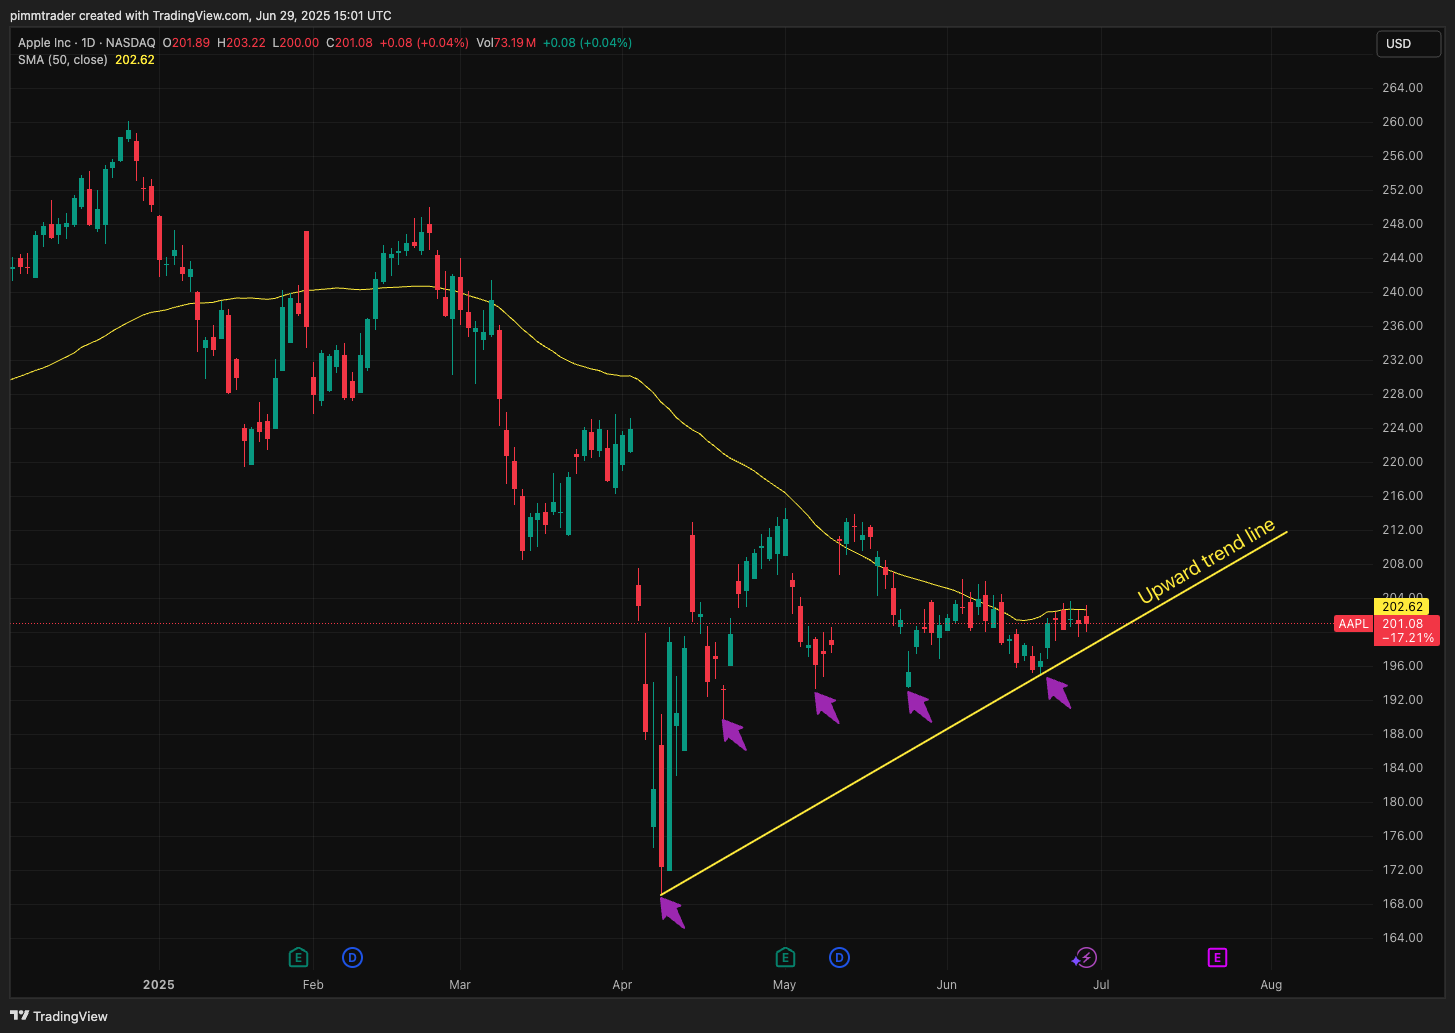Open the blue dividend marker after May

(839, 958)
